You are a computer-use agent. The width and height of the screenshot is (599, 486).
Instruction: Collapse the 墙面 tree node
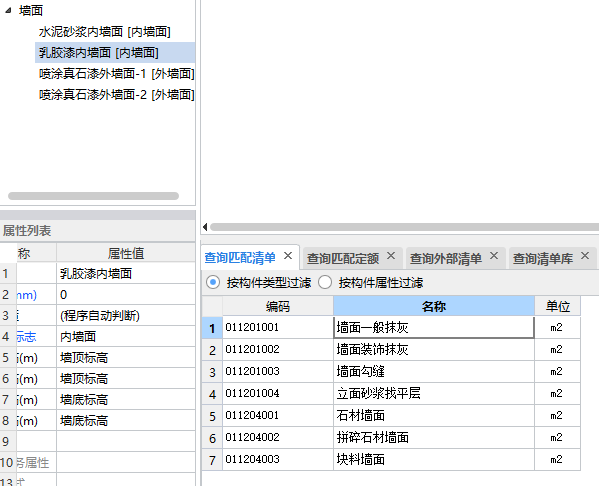click(8, 10)
